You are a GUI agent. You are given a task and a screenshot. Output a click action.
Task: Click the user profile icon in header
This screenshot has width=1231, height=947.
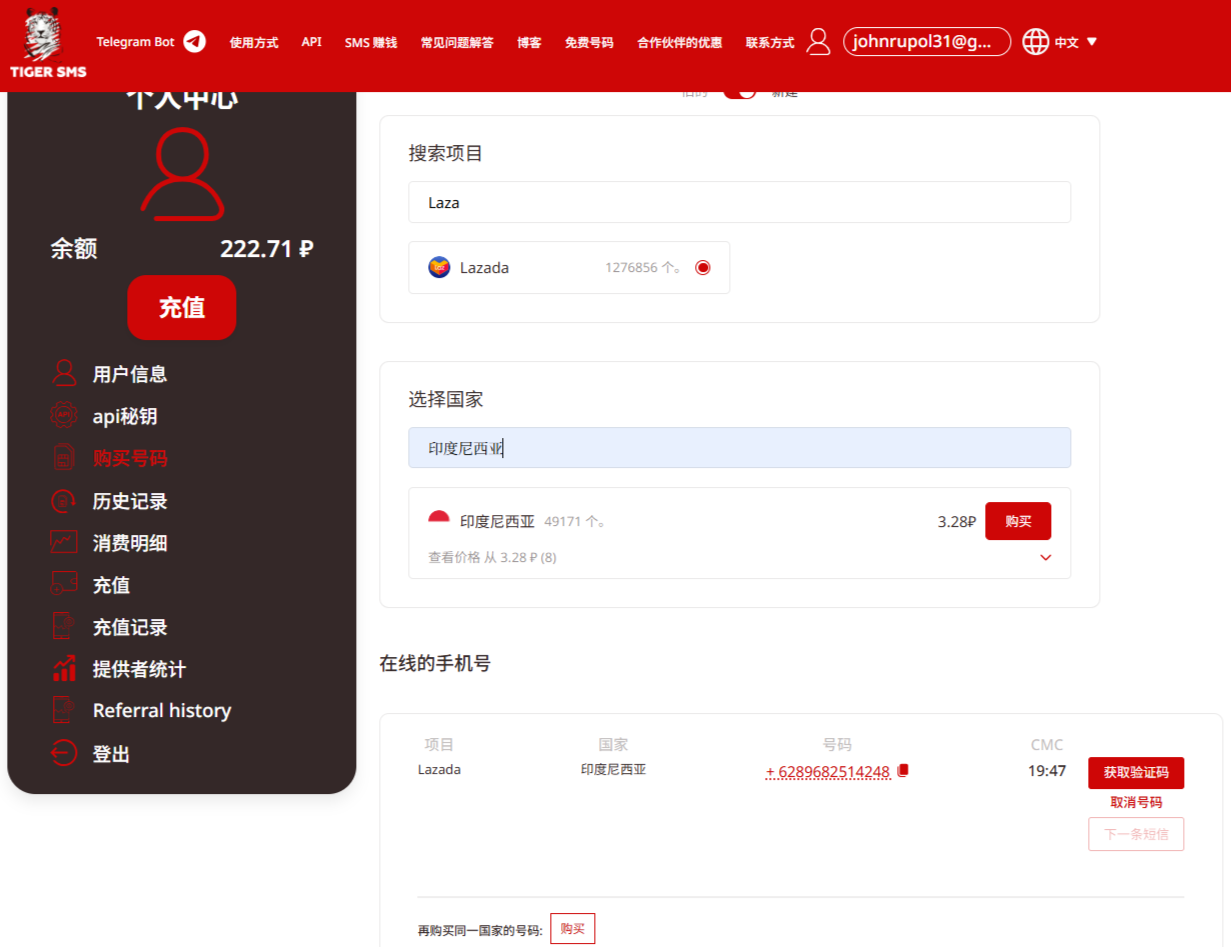click(819, 42)
